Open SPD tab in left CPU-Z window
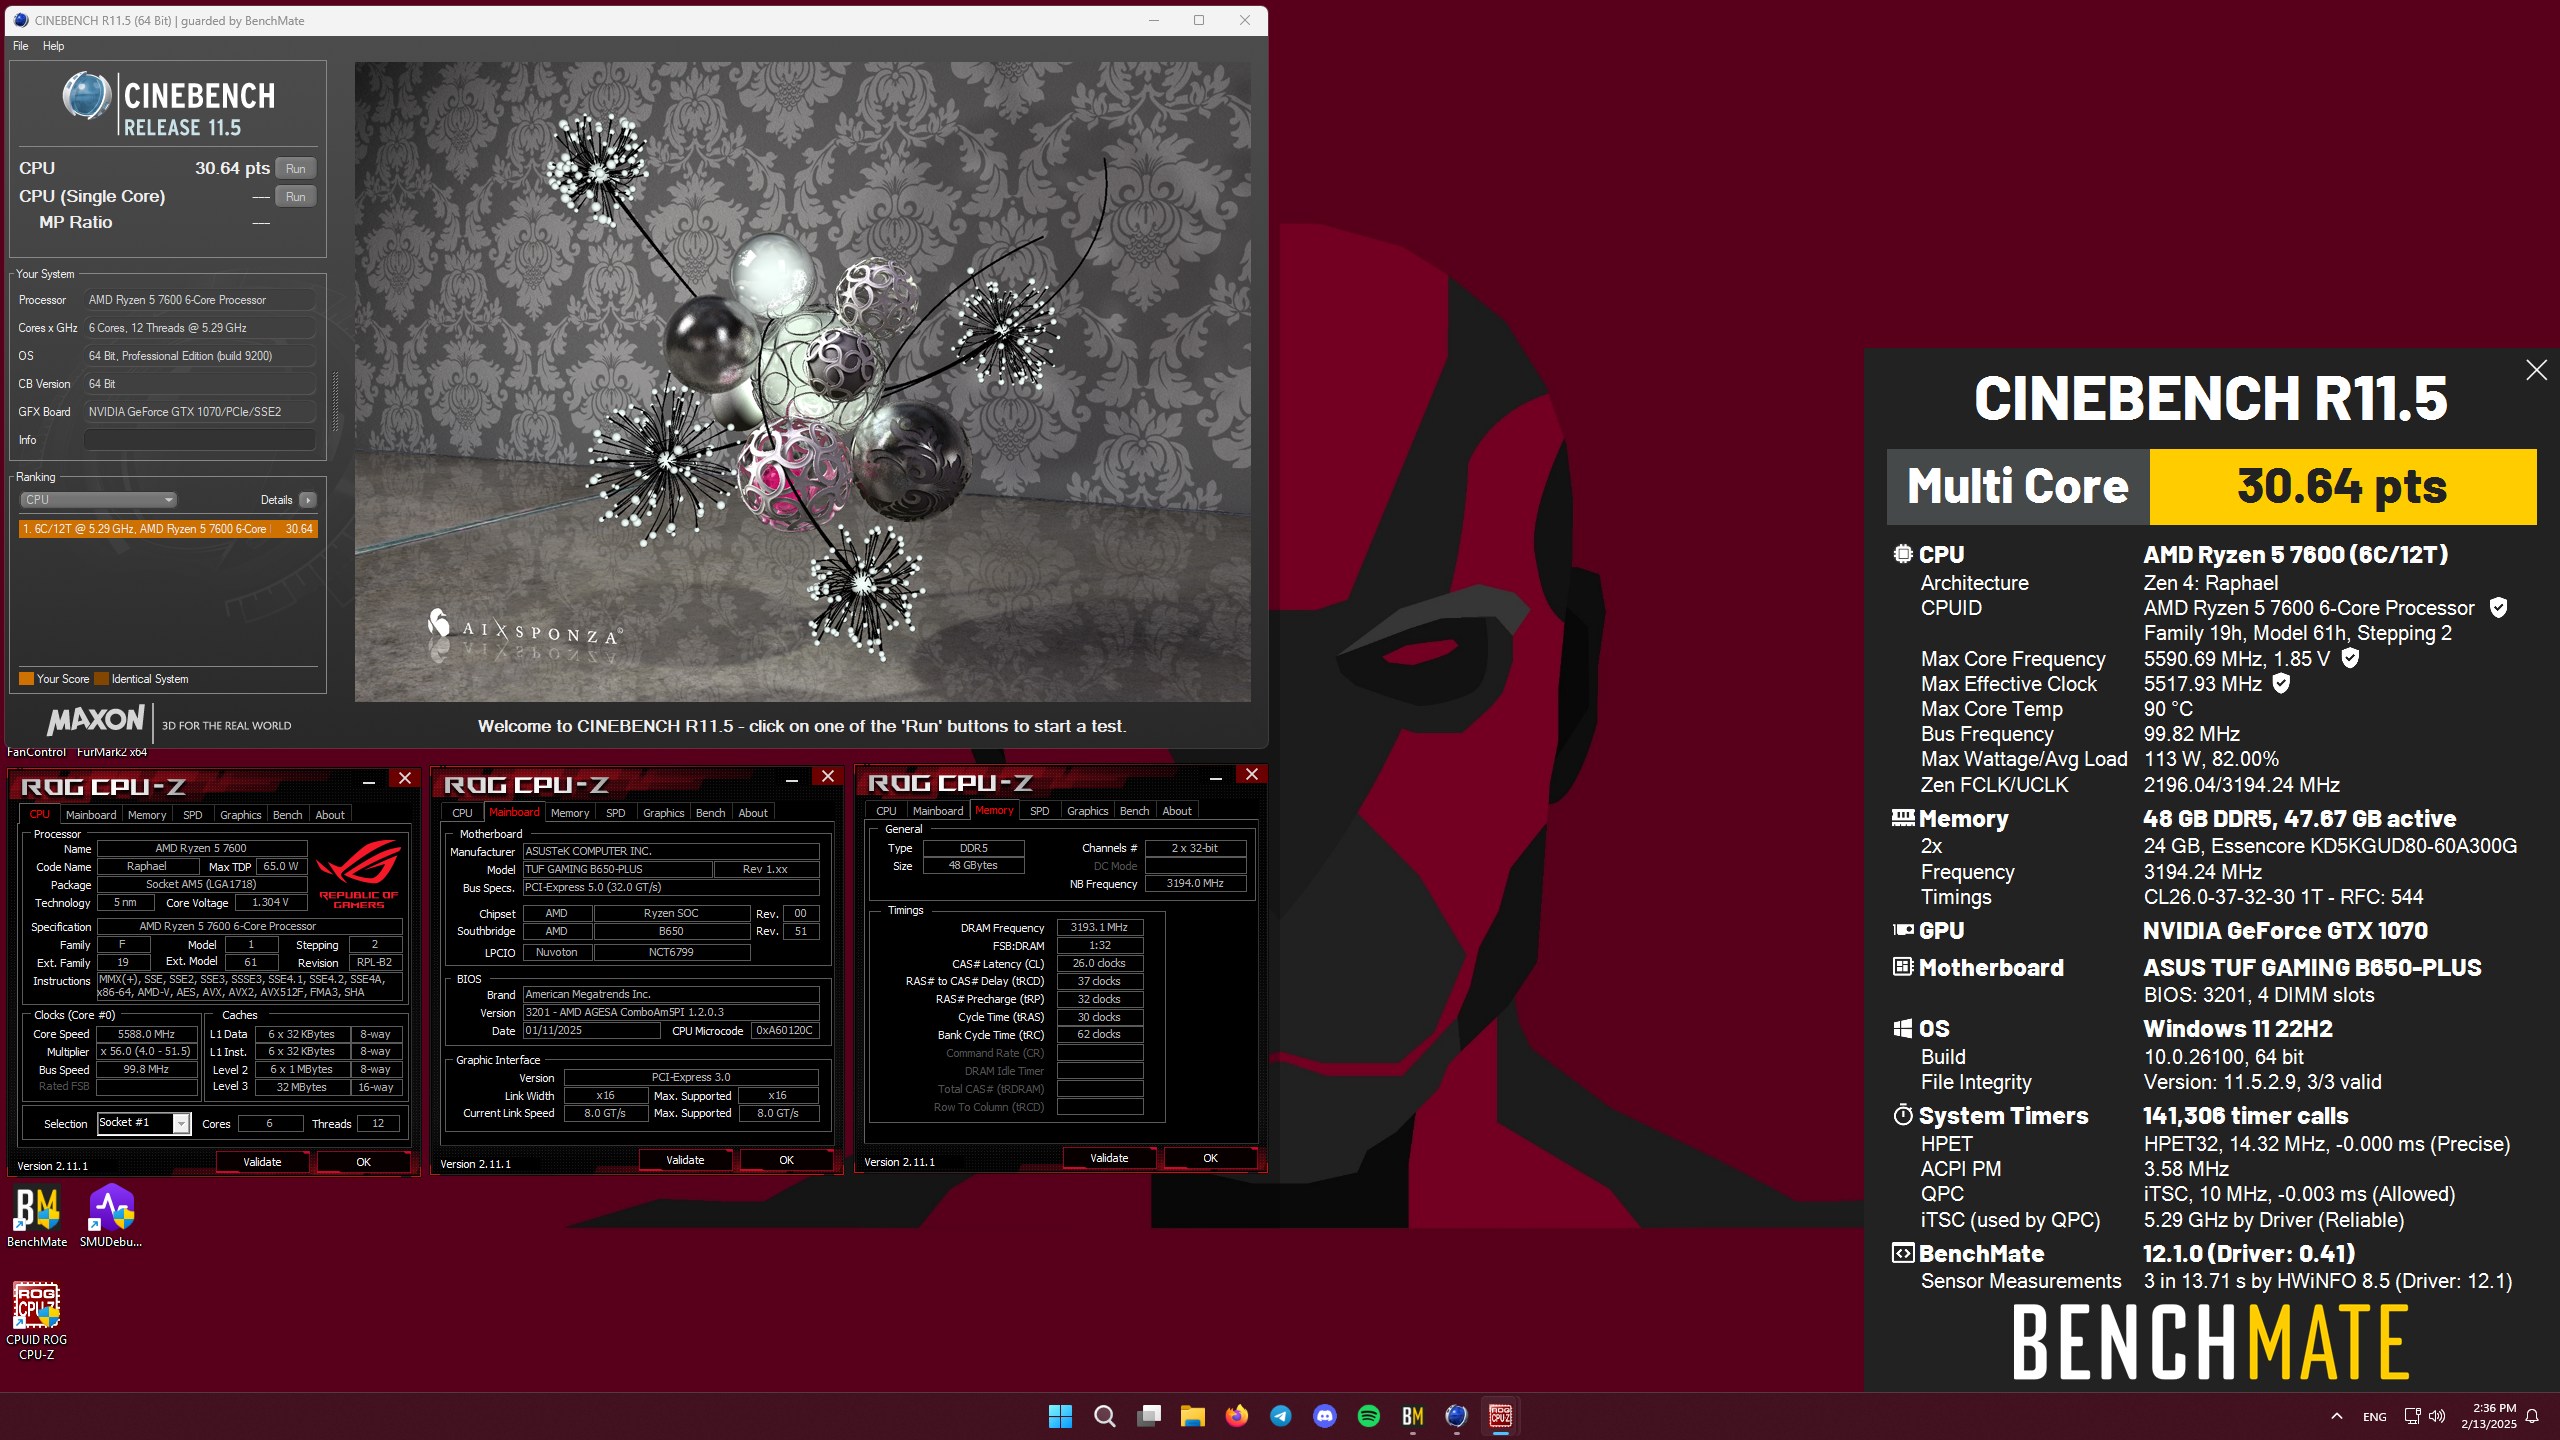This screenshot has height=1440, width=2560. point(193,815)
